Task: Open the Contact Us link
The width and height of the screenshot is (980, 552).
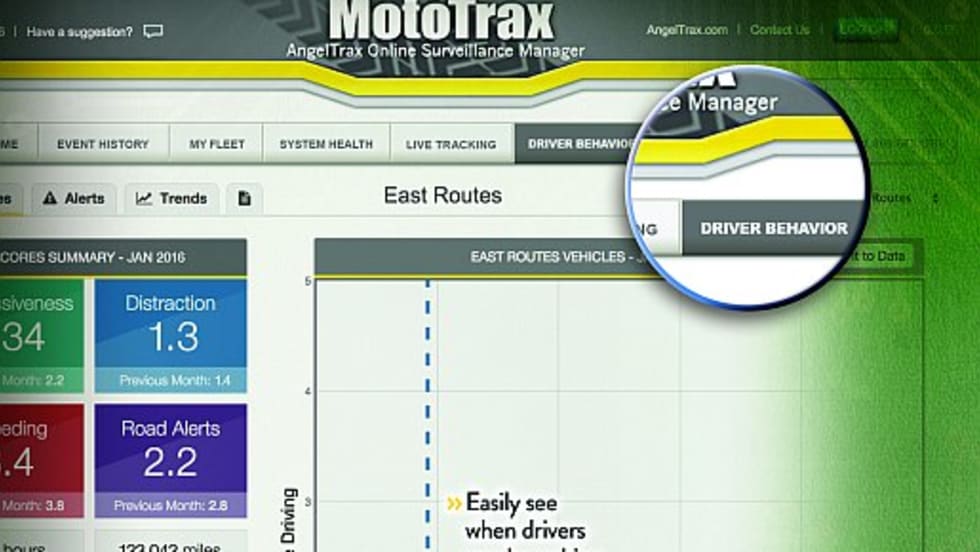Action: [780, 30]
